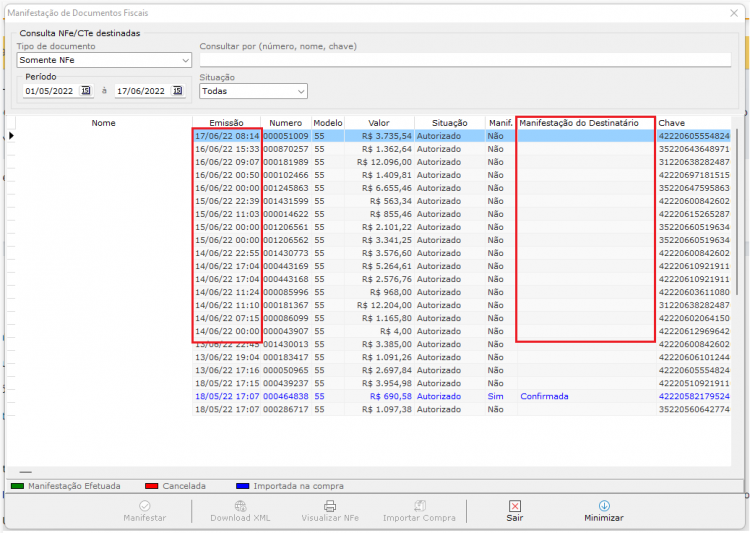The height and width of the screenshot is (533, 750).
Task: Click the Emissão column header
Action: pyautogui.click(x=226, y=123)
